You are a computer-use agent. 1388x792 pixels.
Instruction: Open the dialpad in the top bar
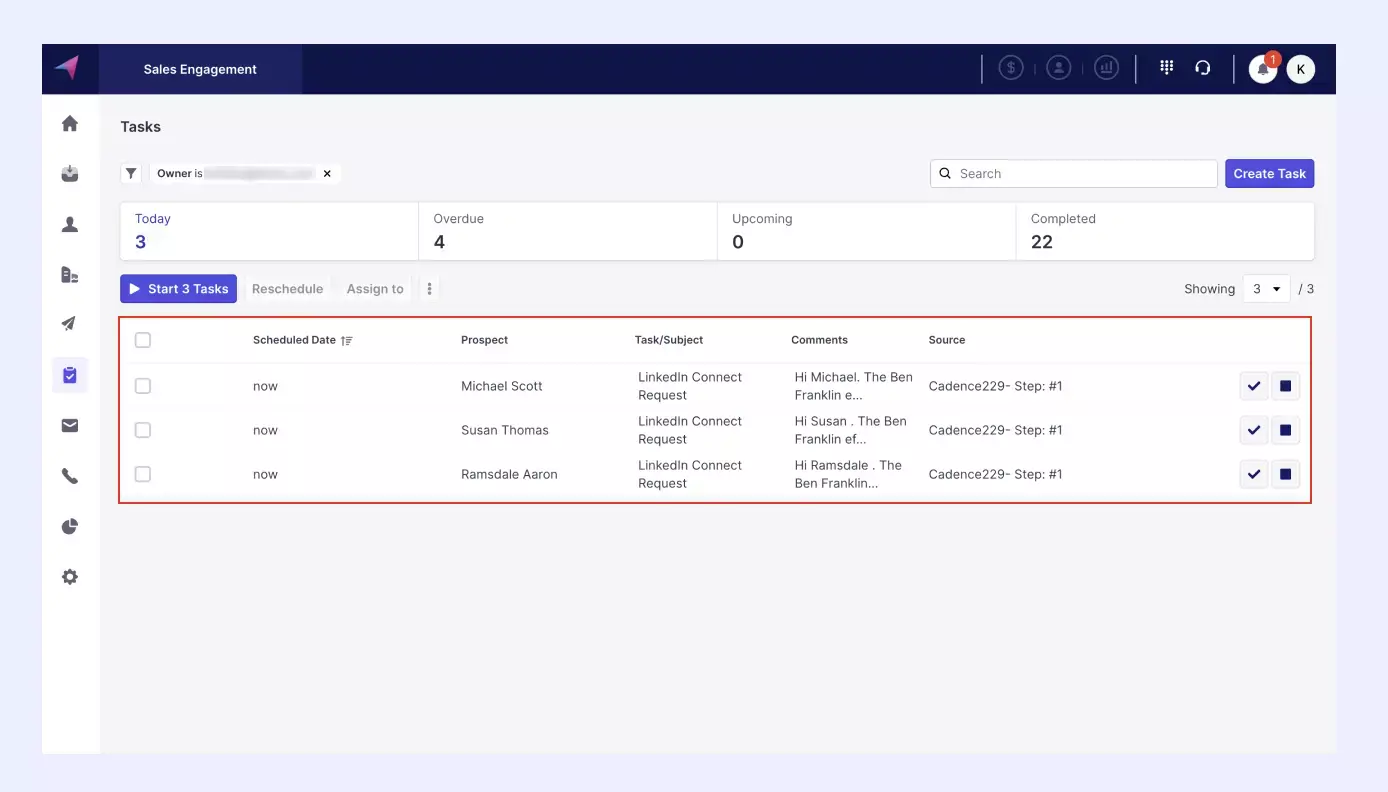pos(1166,67)
